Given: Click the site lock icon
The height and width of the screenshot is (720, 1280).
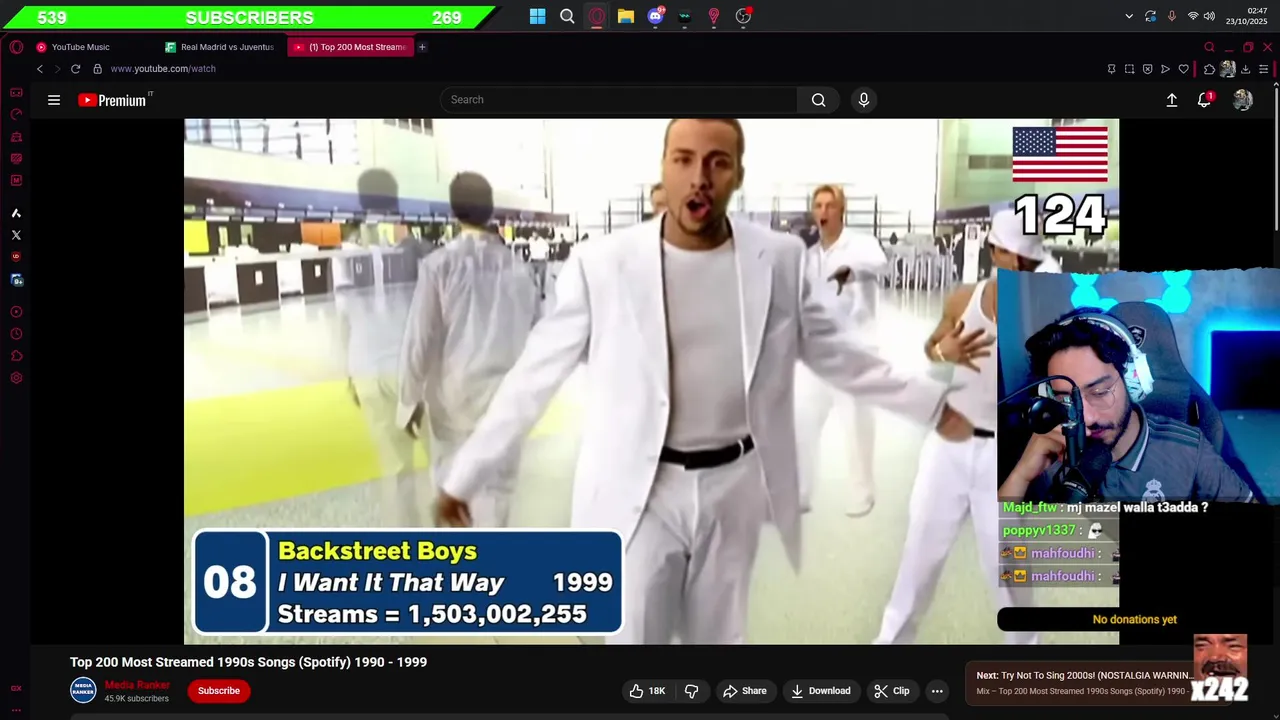Looking at the screenshot, I should [x=97, y=69].
